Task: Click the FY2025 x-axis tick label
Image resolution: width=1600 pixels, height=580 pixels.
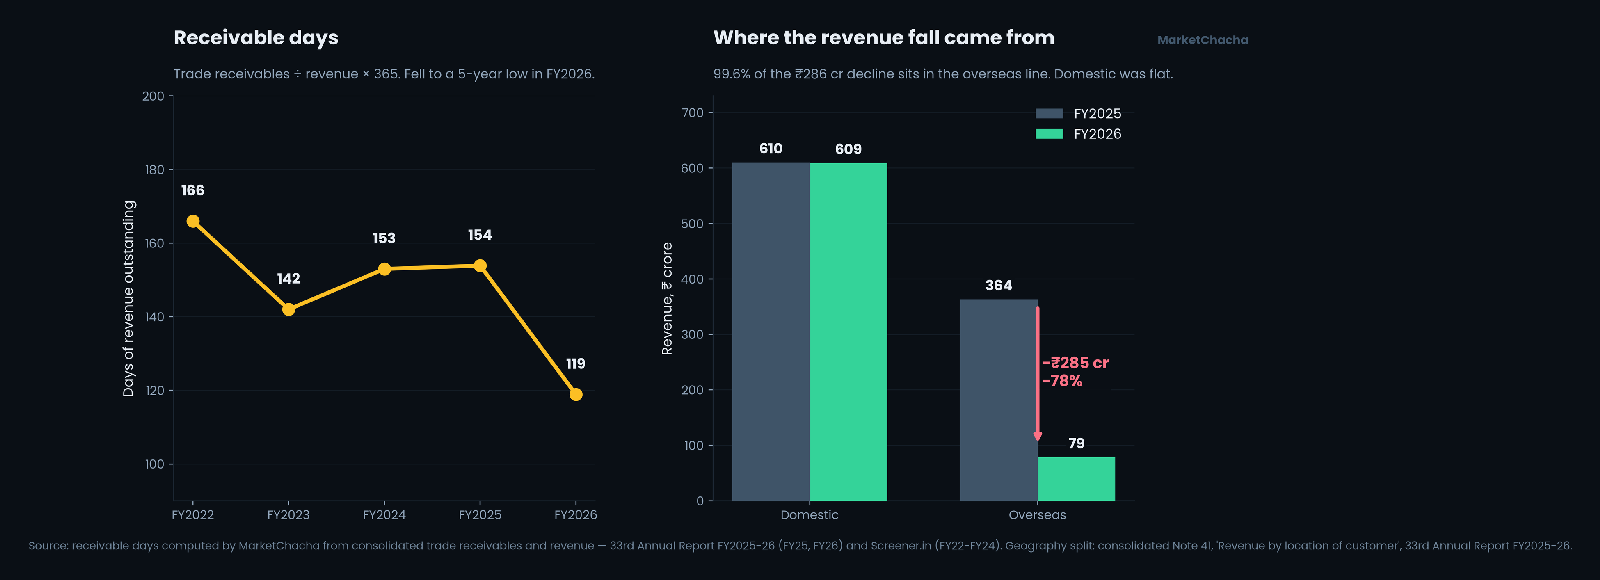Action: (x=480, y=515)
